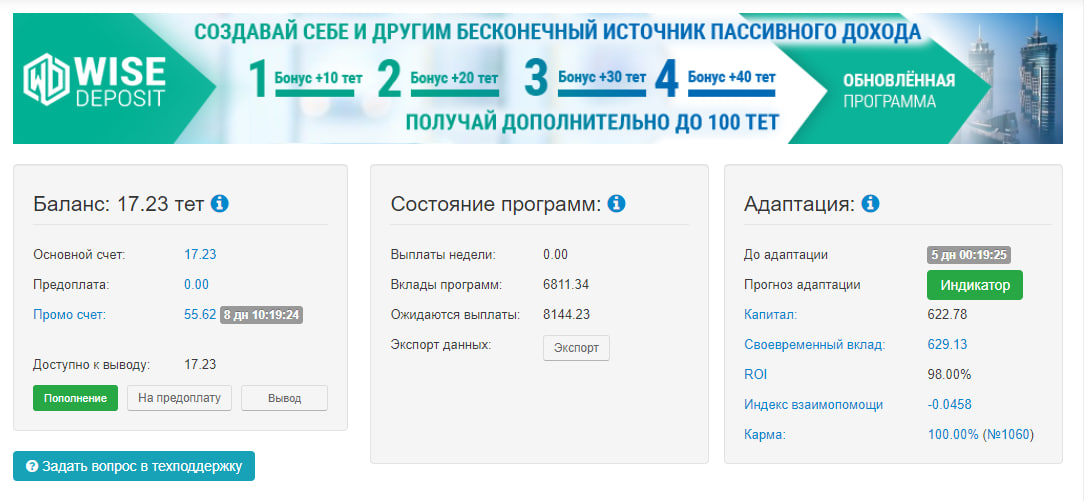Click the info icon beside Состояние программ
Image resolution: width=1084 pixels, height=501 pixels.
(617, 204)
